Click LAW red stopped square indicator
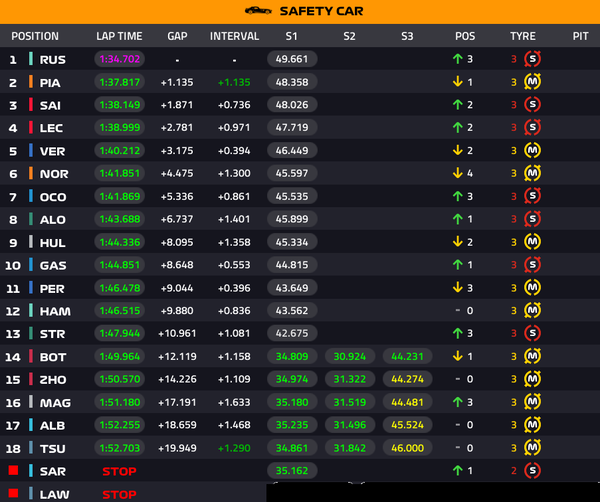The height and width of the screenshot is (502, 600). 13,493
